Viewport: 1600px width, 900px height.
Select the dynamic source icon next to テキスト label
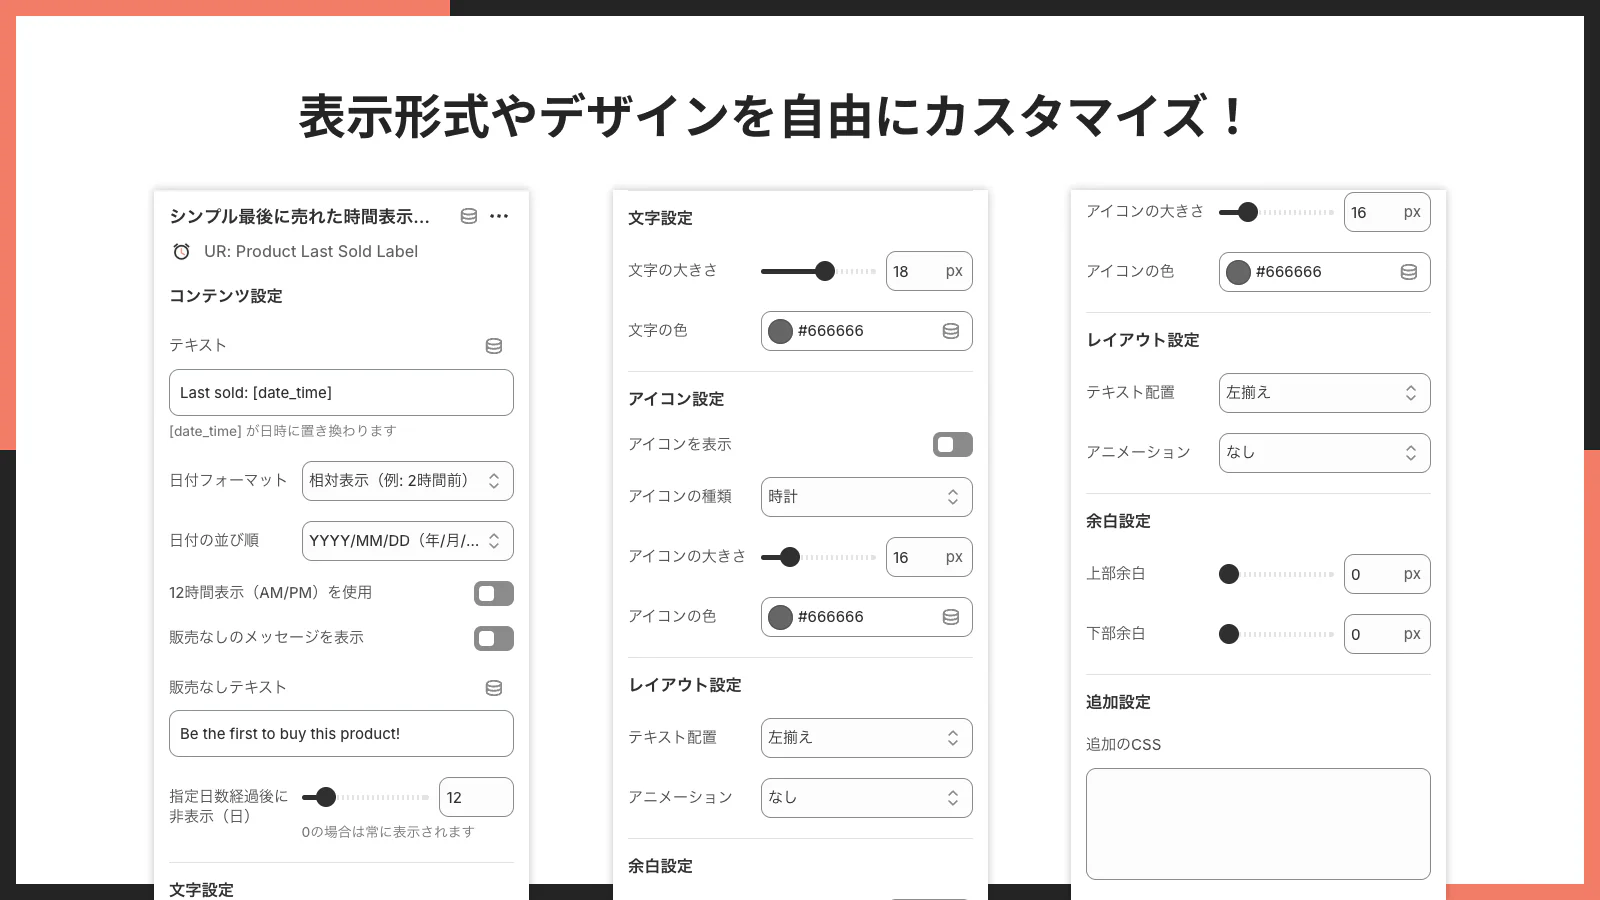click(493, 346)
